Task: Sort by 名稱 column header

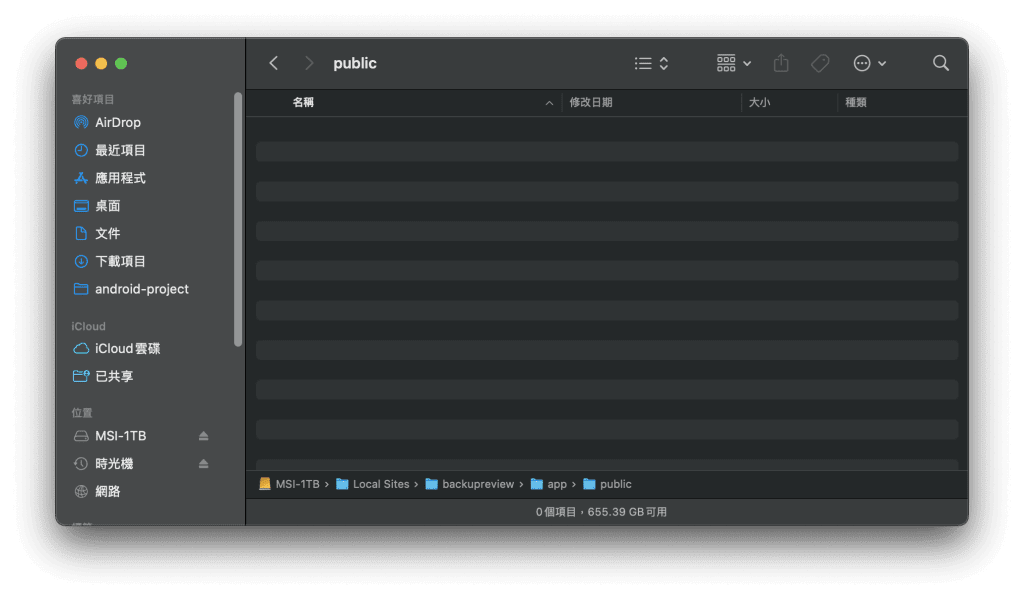Action: click(303, 103)
